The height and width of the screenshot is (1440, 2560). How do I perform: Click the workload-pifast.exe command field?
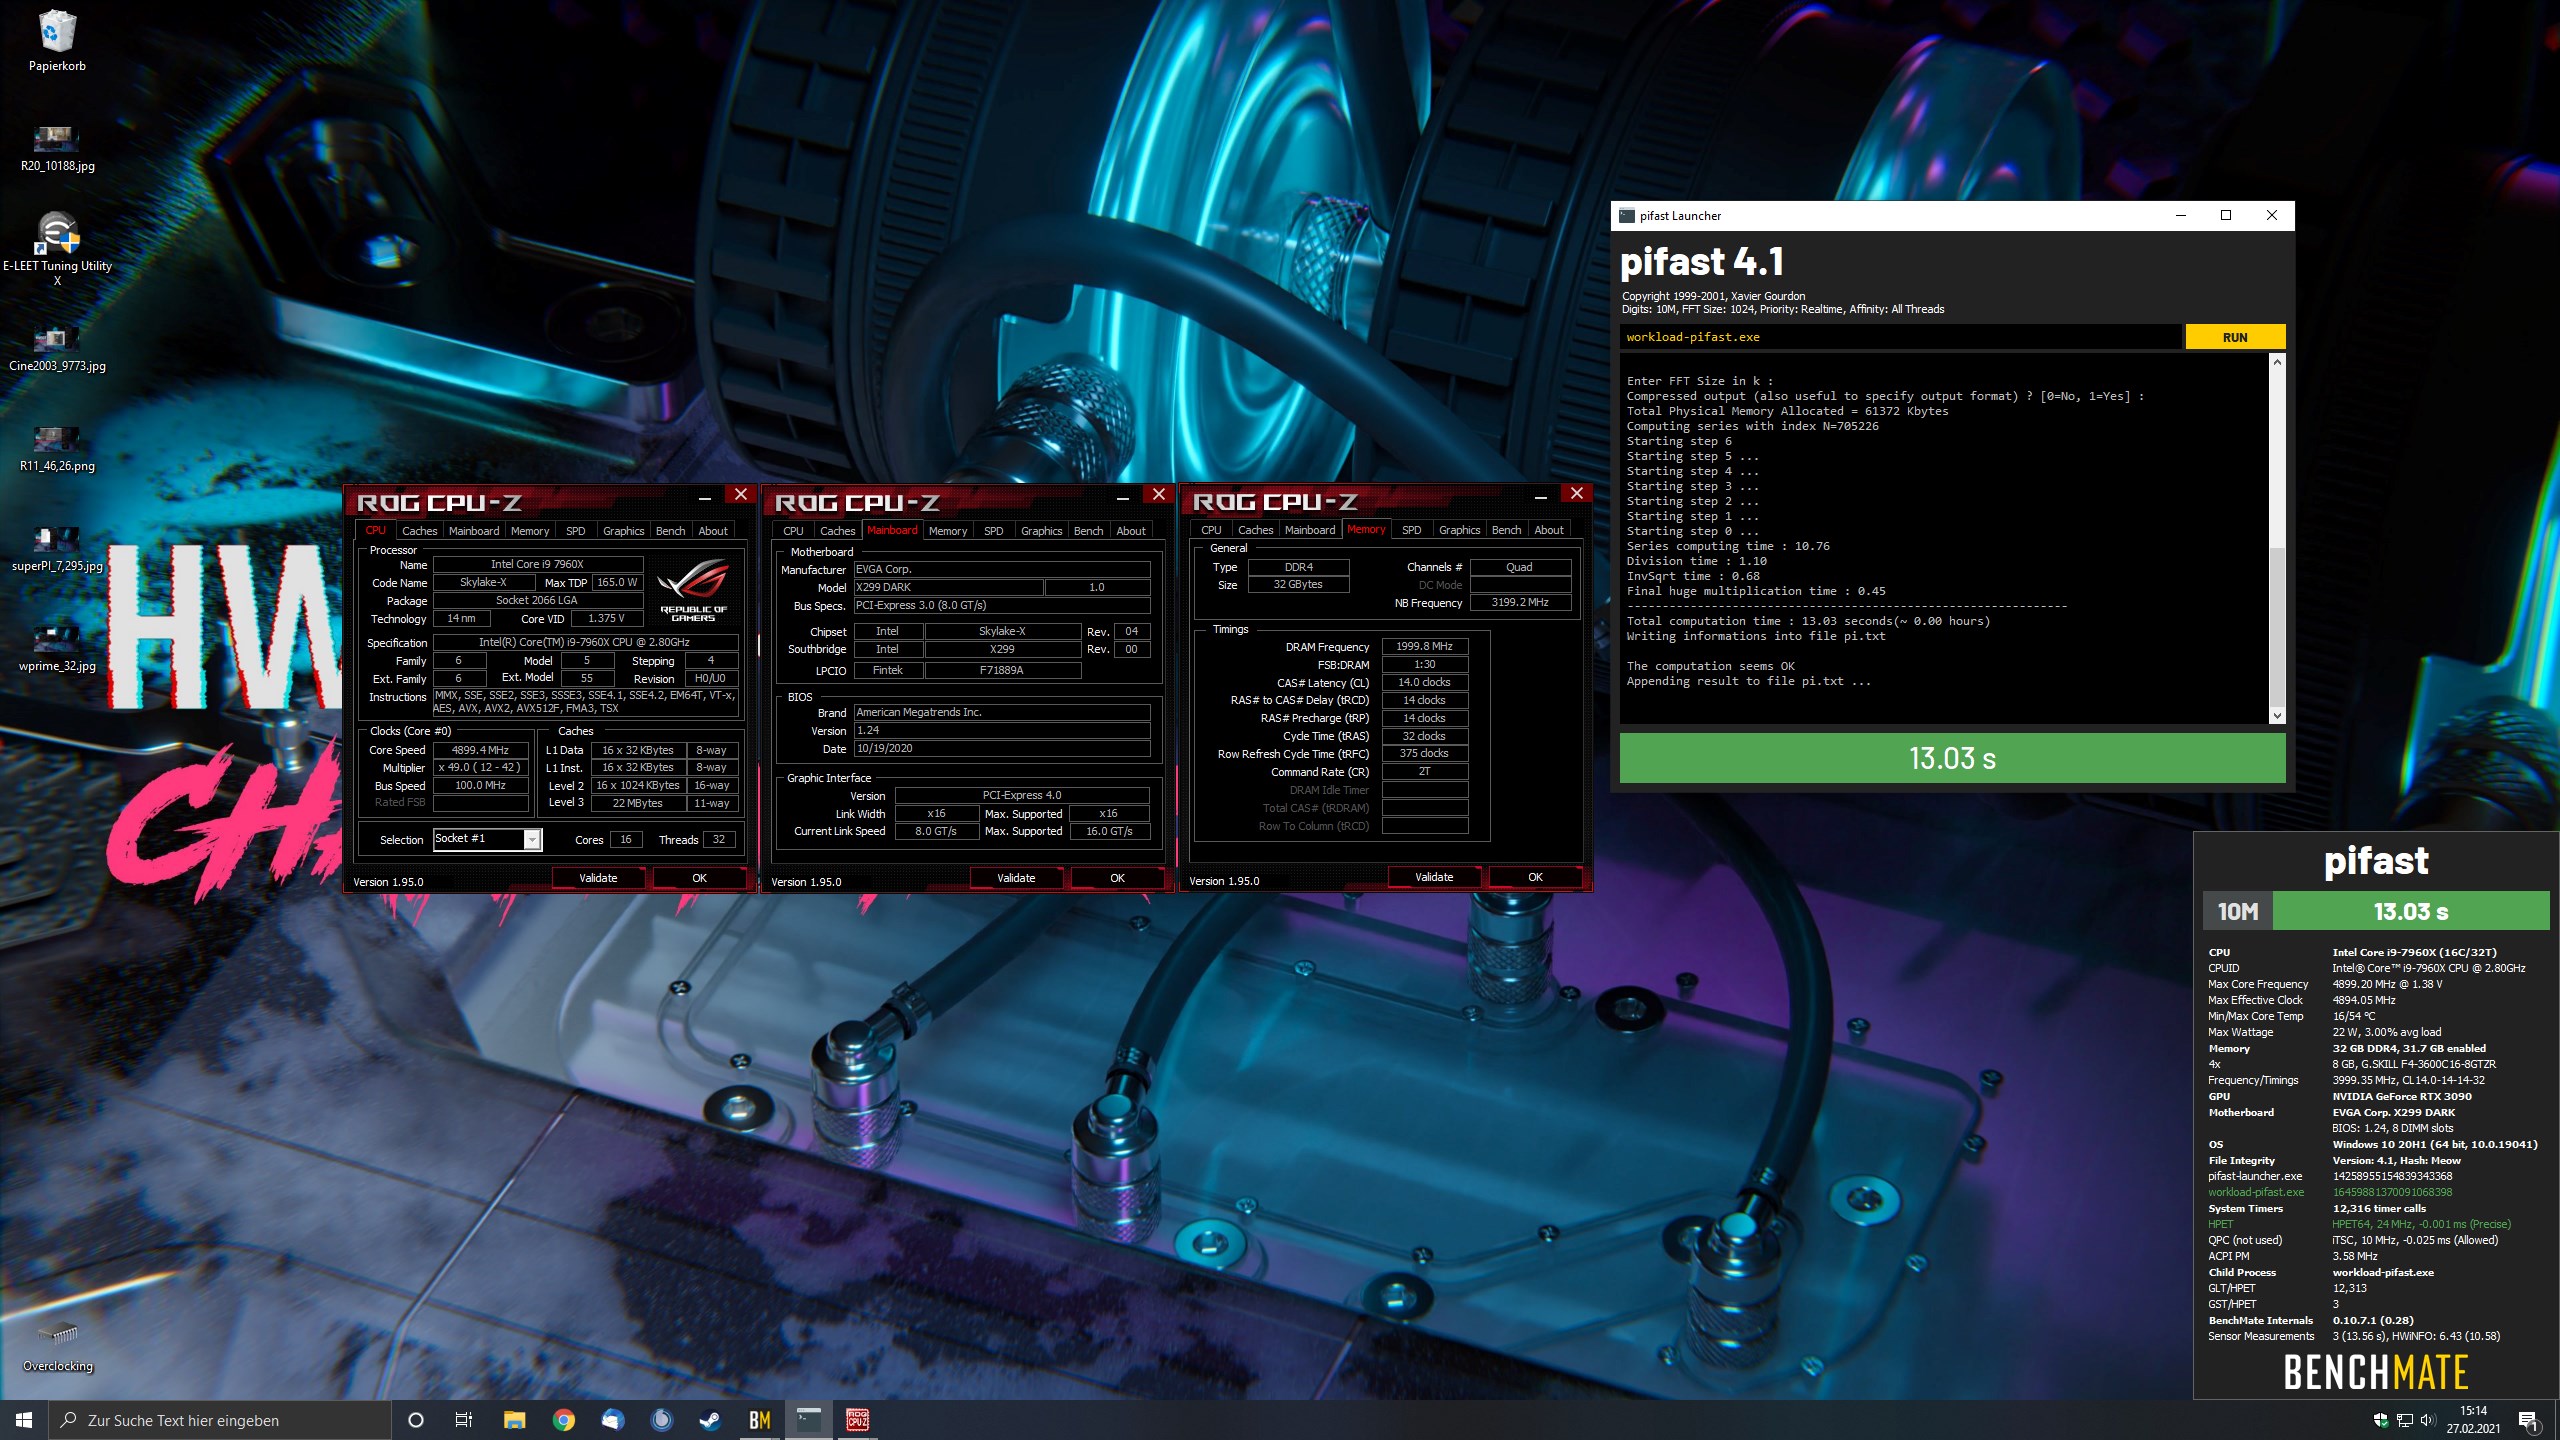(1900, 337)
